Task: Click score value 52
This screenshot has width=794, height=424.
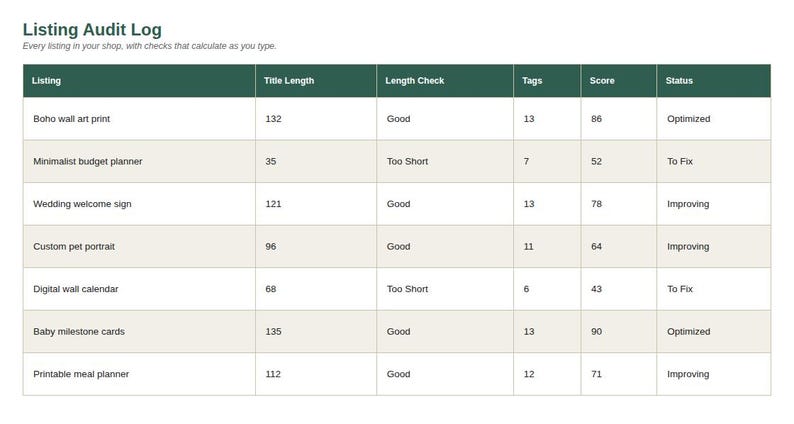Action: 597,162
